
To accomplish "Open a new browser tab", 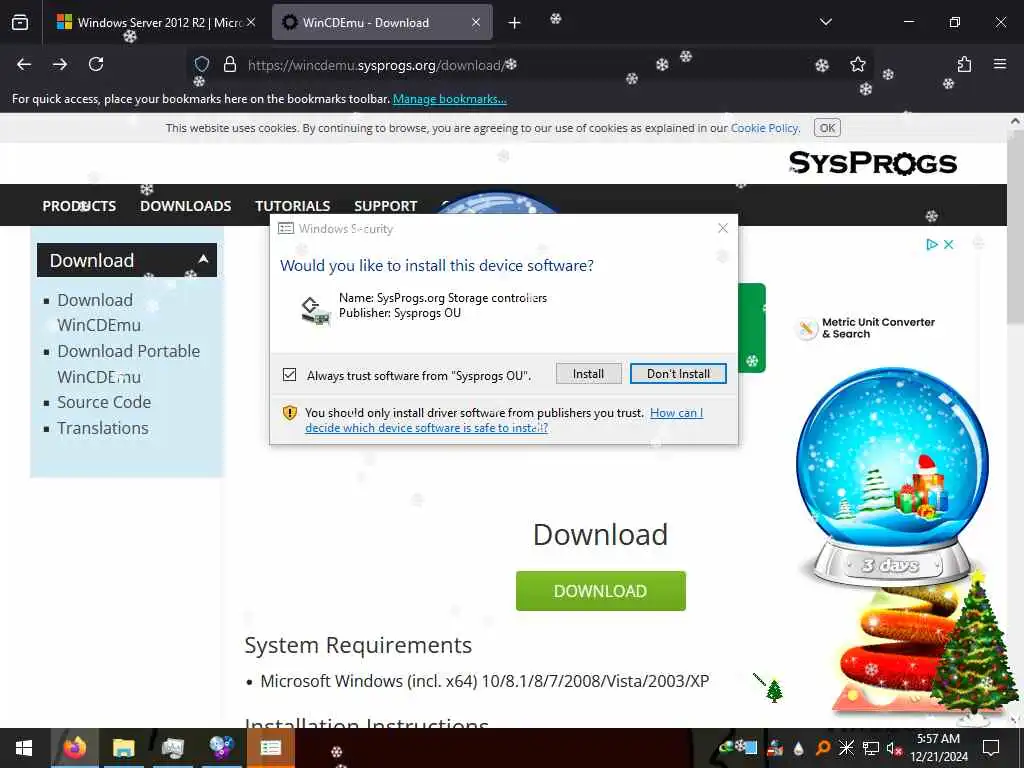I will pyautogui.click(x=515, y=23).
